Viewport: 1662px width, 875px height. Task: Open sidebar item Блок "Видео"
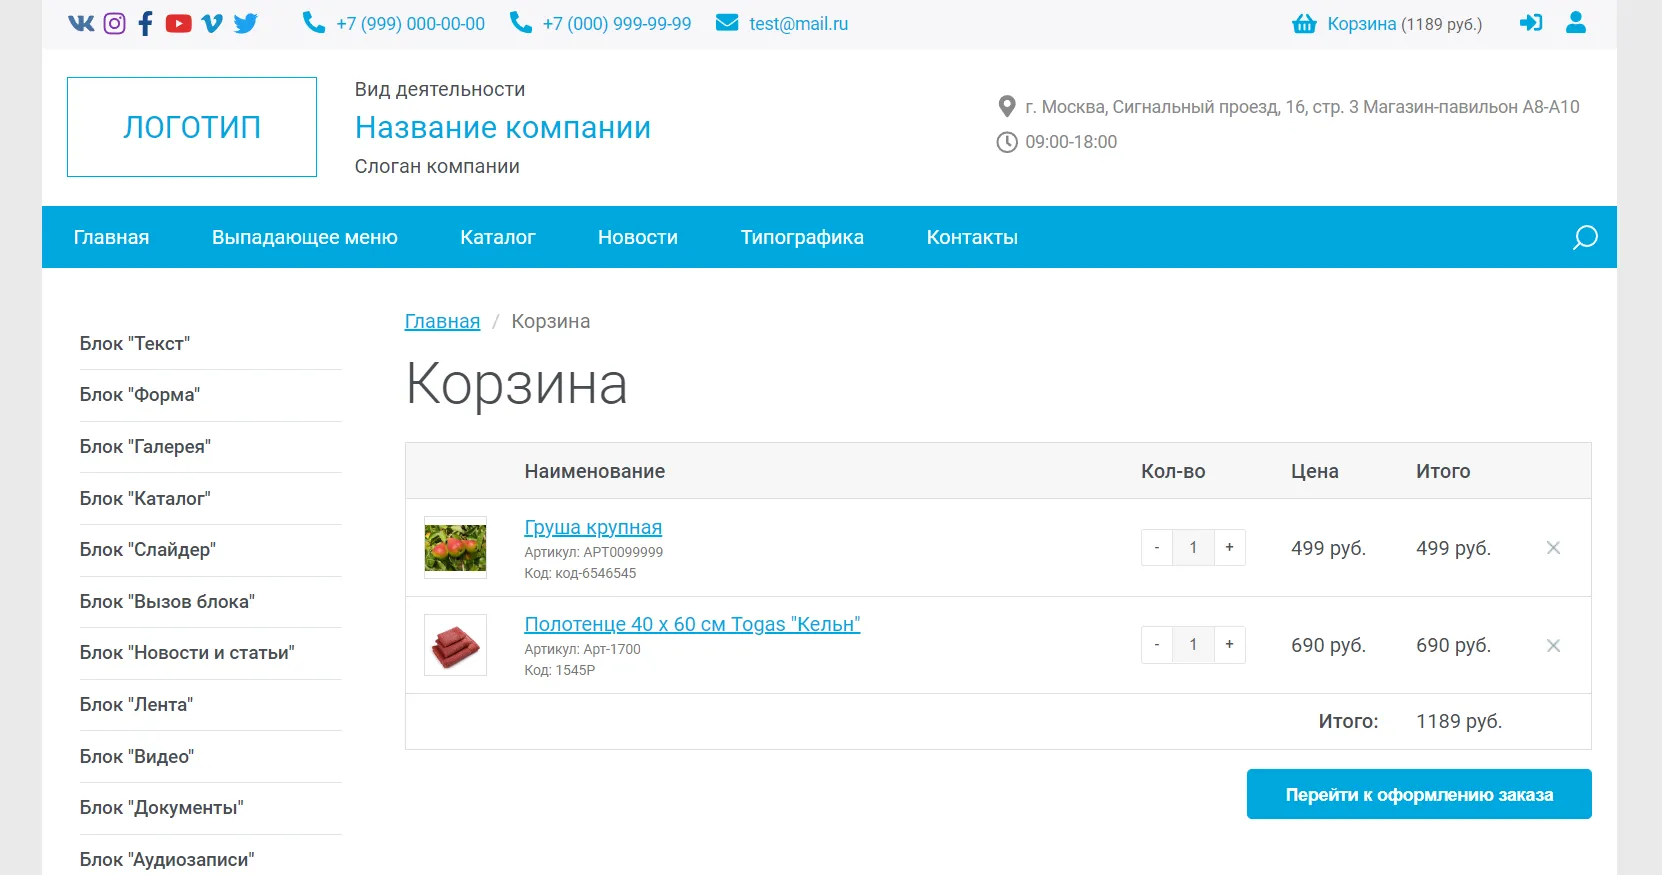pyautogui.click(x=137, y=757)
